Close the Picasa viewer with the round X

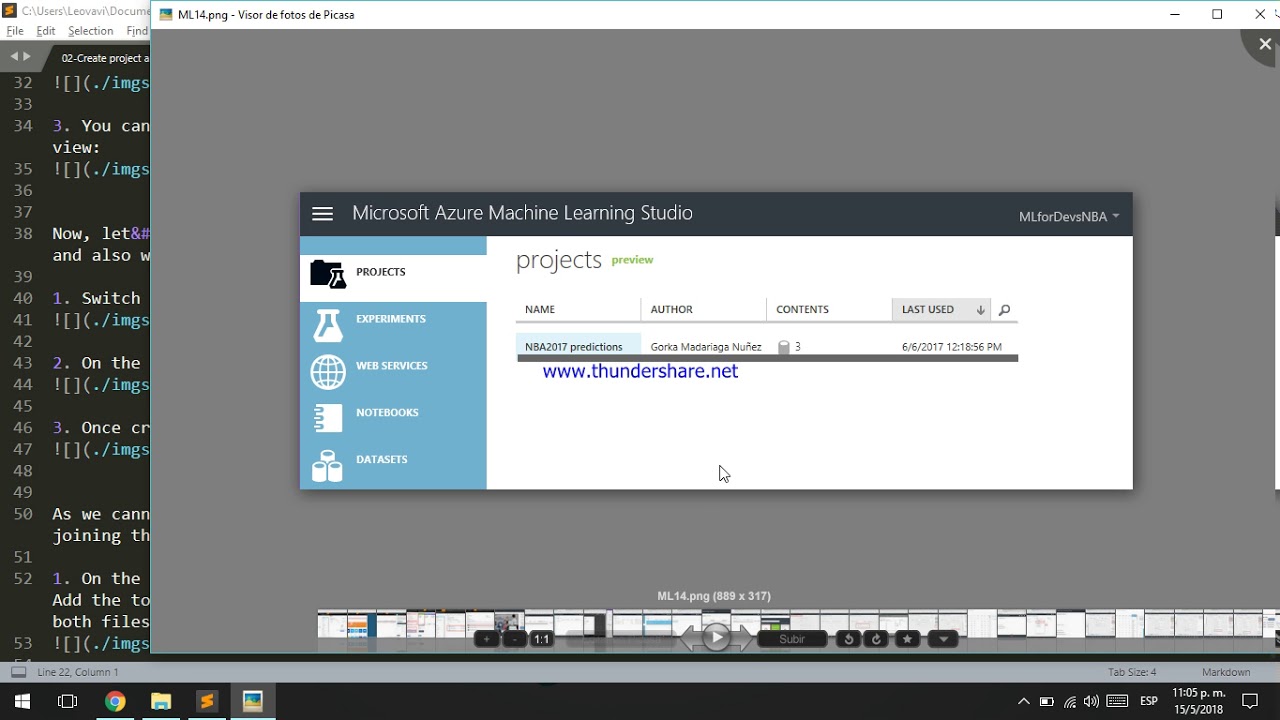pyautogui.click(x=1264, y=44)
